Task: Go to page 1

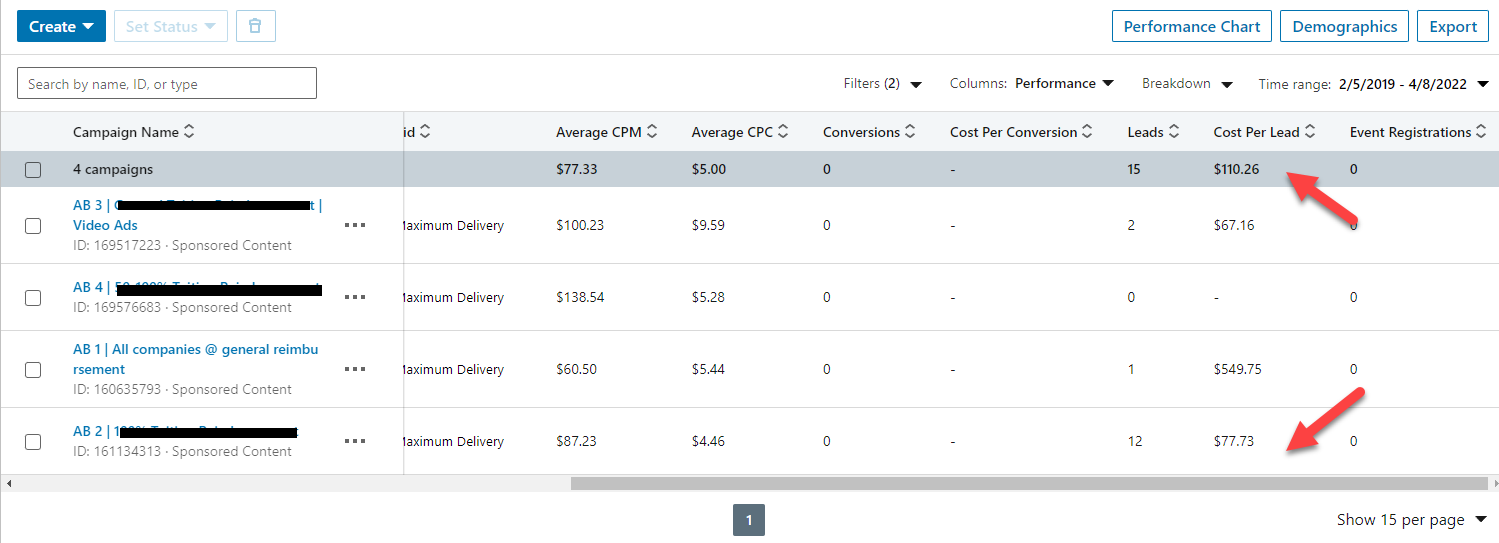Action: click(749, 520)
